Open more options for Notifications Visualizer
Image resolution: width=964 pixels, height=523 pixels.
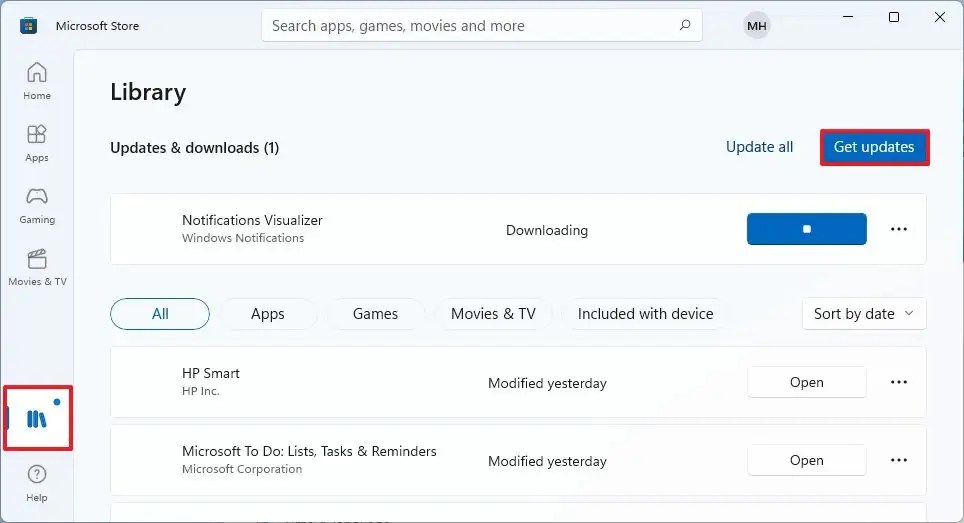(899, 229)
